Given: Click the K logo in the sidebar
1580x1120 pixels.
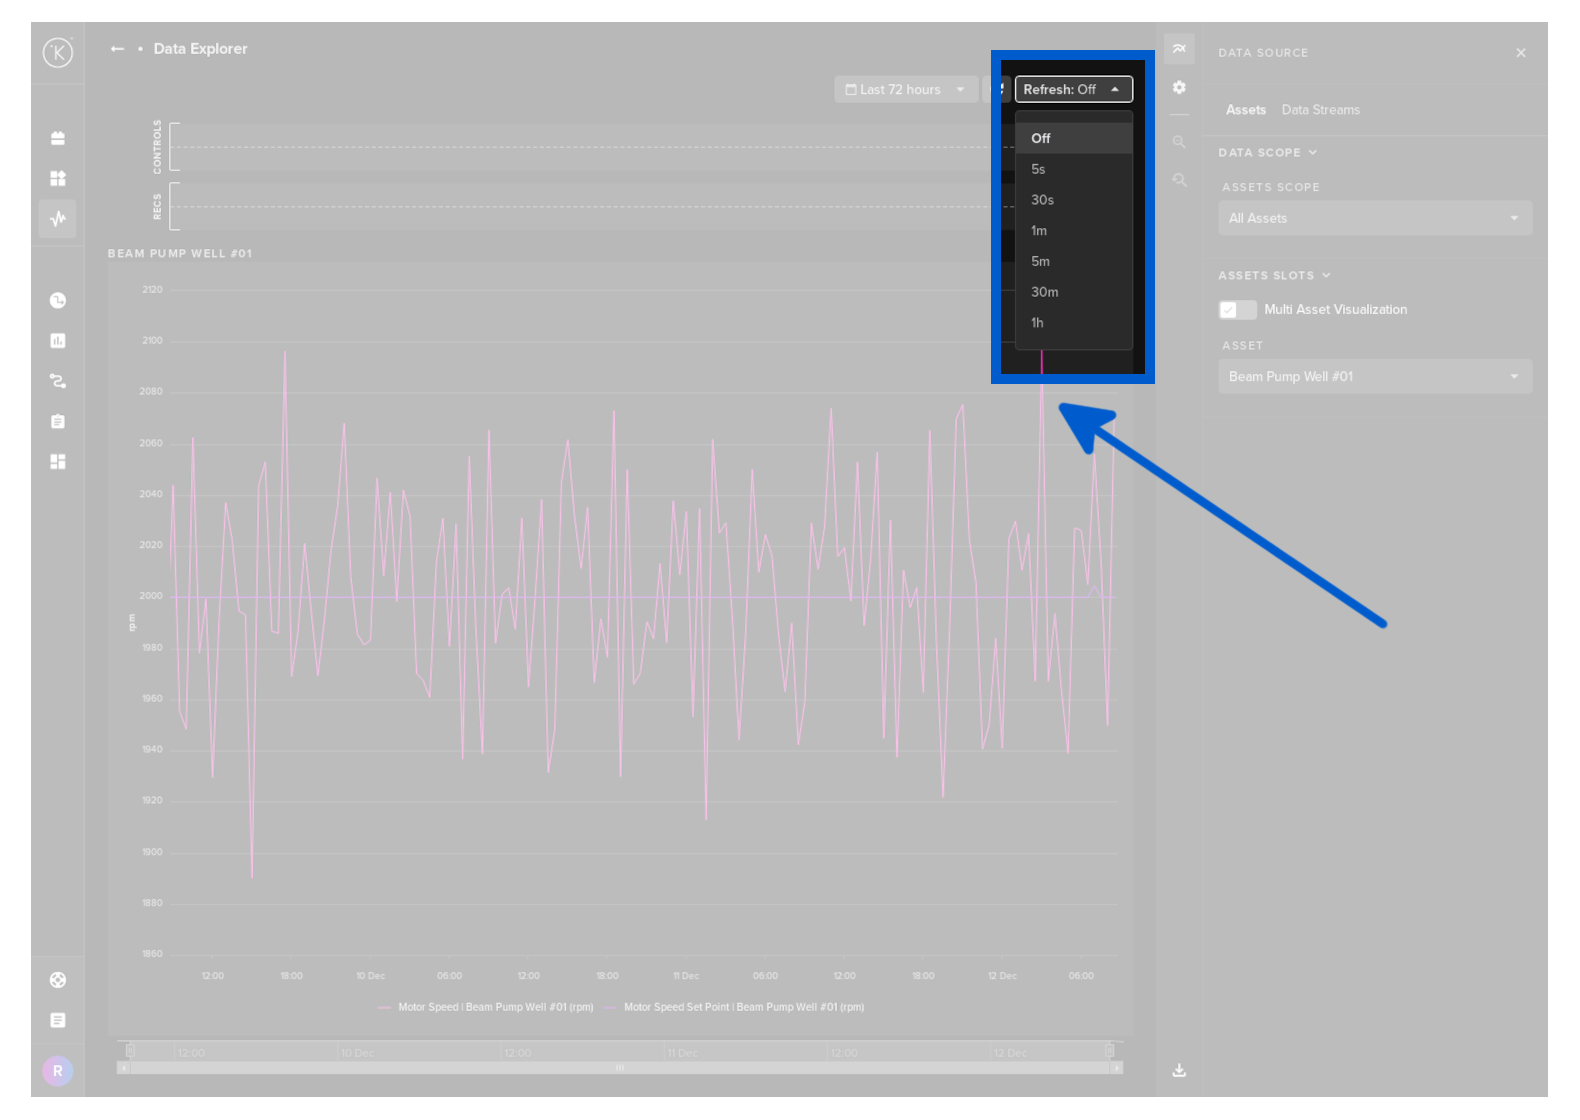Looking at the screenshot, I should click(58, 52).
